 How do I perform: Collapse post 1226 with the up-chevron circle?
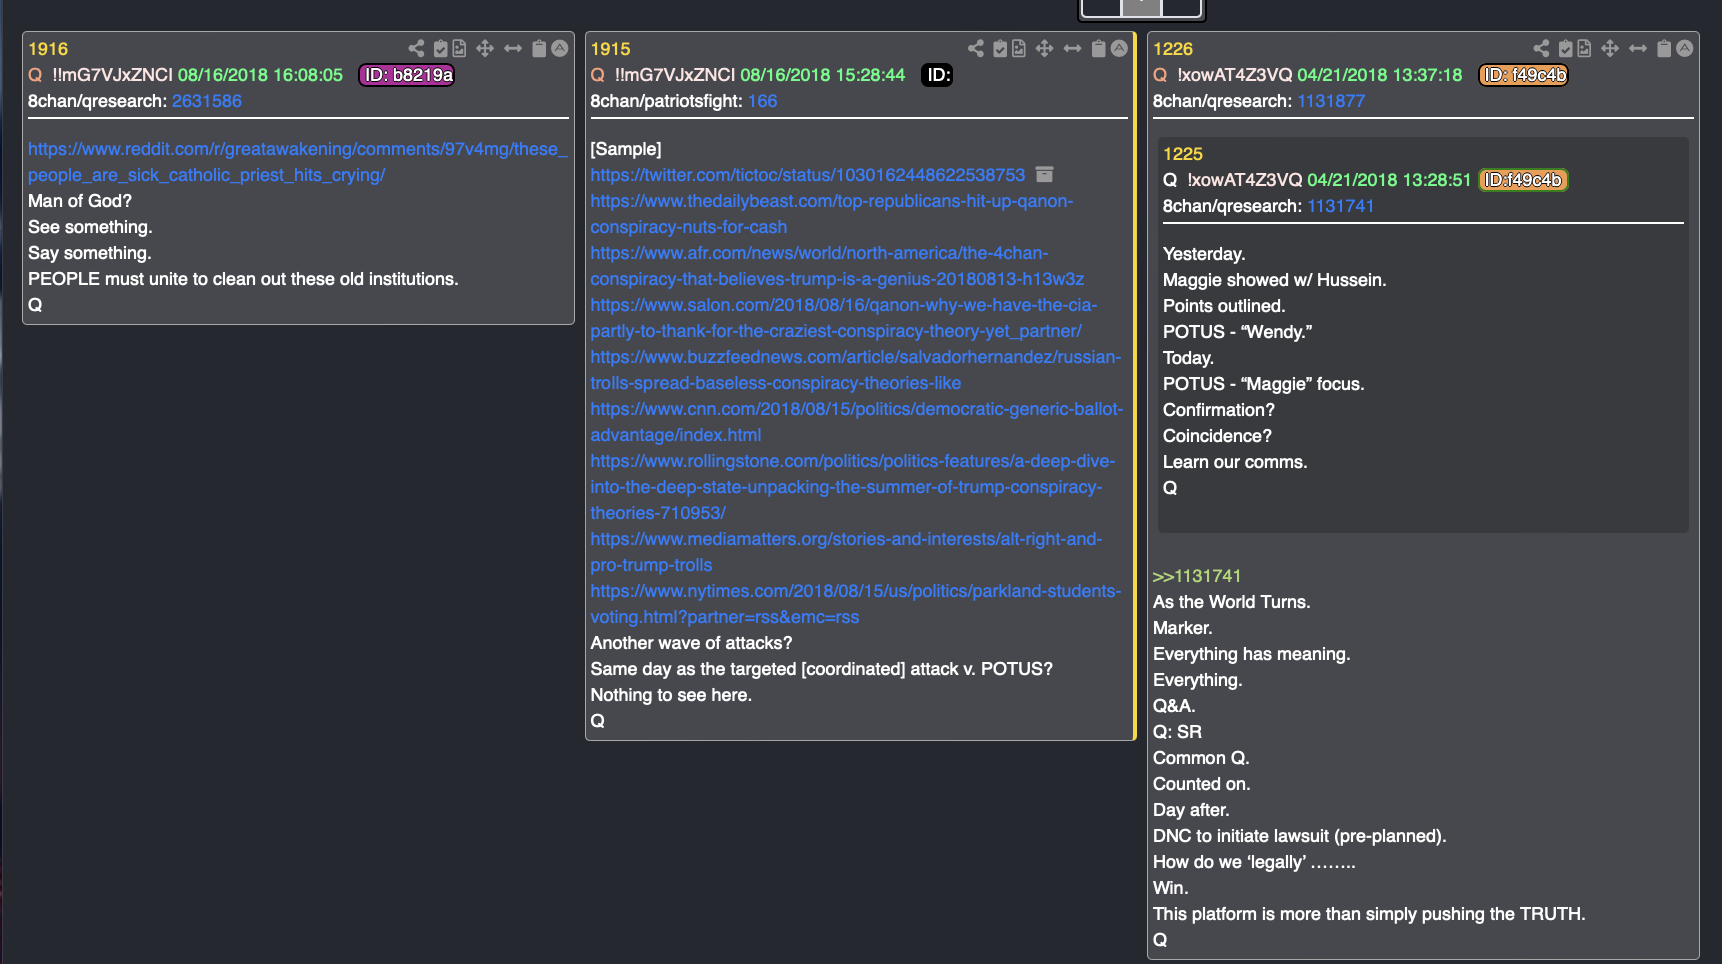[1685, 48]
